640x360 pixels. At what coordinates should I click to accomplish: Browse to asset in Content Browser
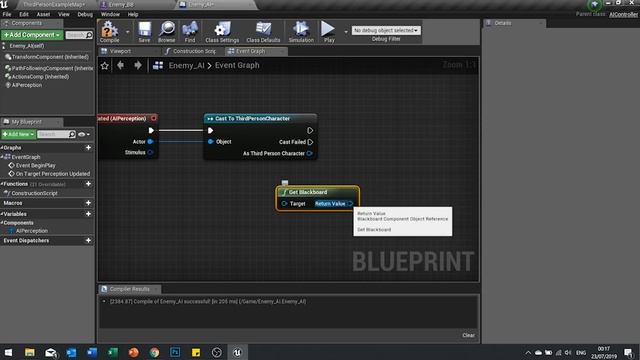pyautogui.click(x=167, y=32)
